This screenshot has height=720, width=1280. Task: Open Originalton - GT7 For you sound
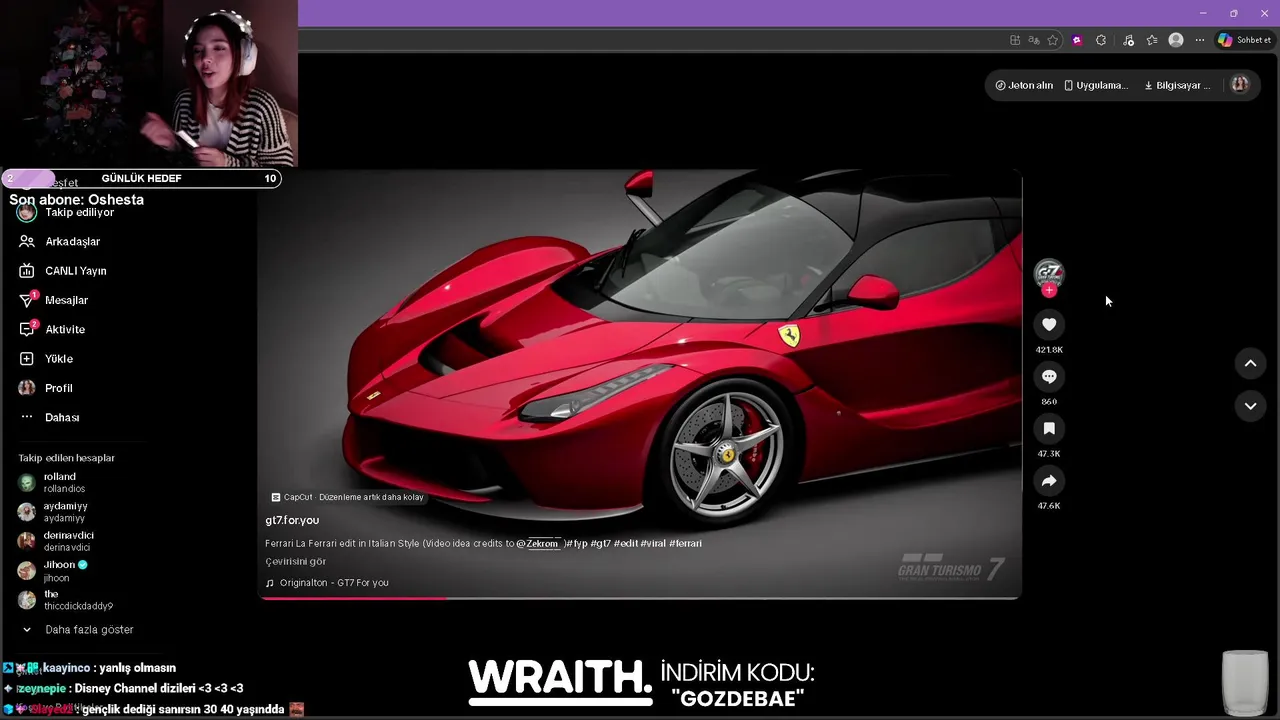(327, 582)
